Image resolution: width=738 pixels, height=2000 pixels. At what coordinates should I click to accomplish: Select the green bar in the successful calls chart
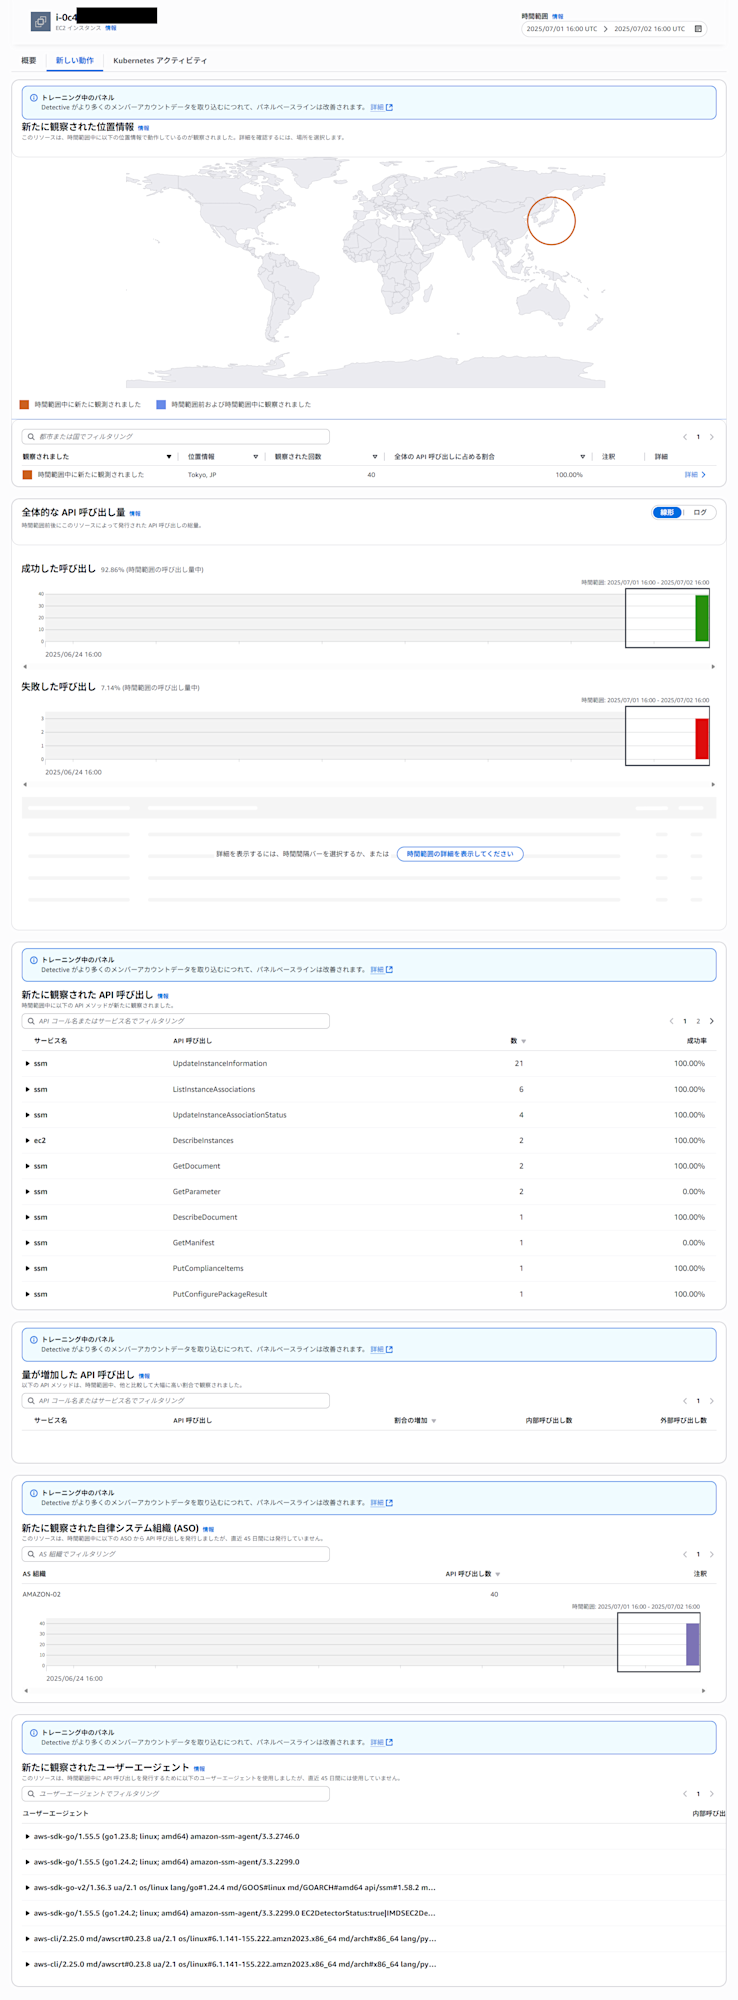point(702,618)
